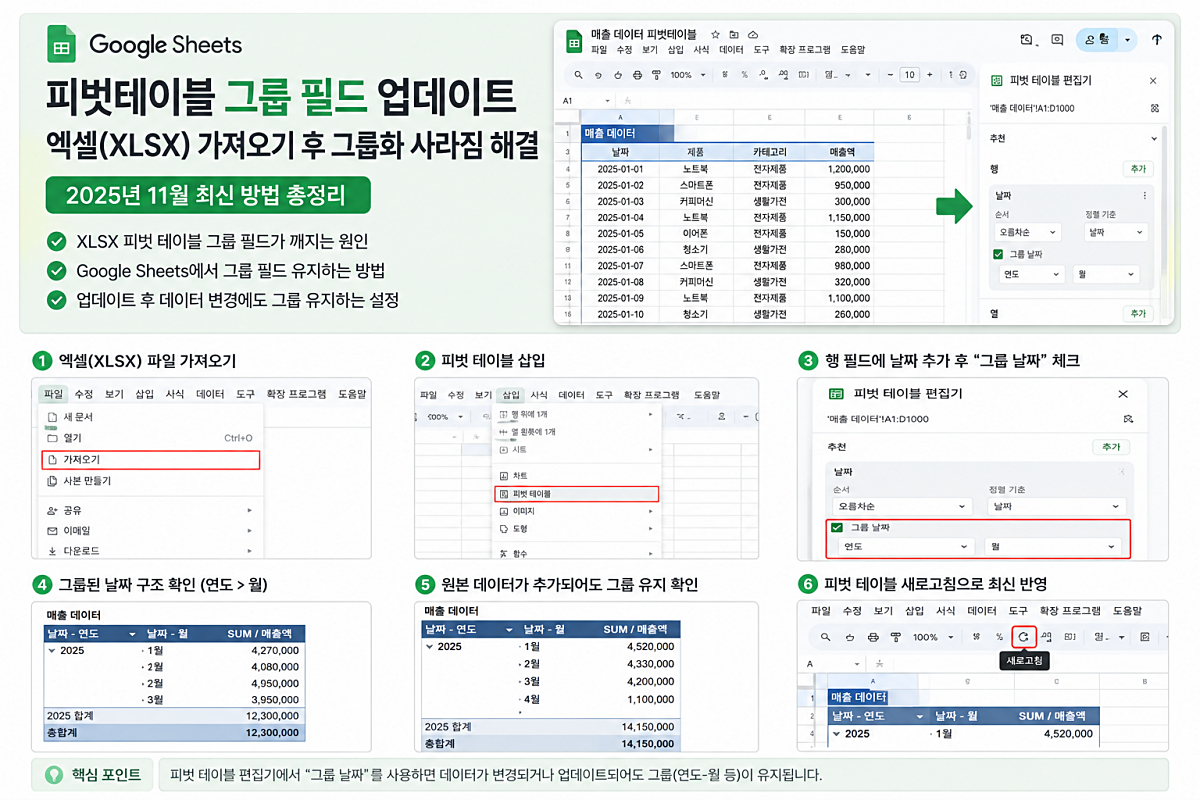Open the 월 dropdown in the top editor

tap(1106, 274)
